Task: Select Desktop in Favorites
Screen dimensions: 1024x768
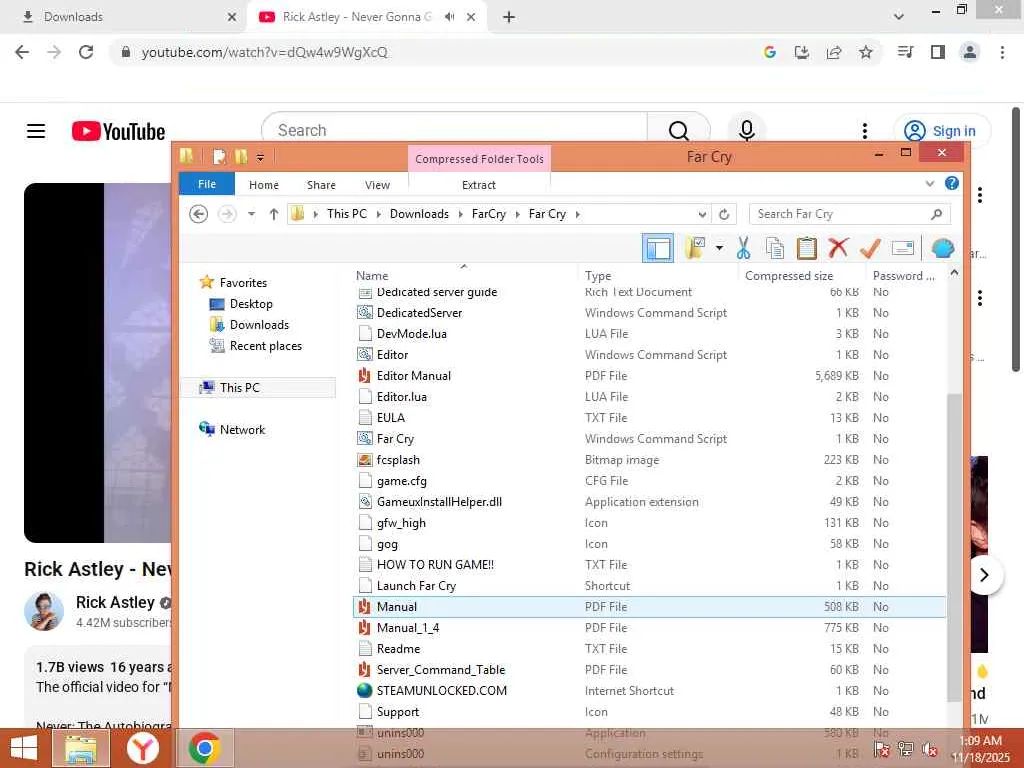Action: coord(251,304)
